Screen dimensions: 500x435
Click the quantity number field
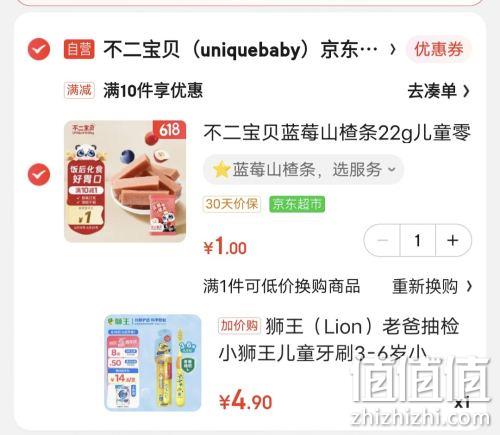(x=418, y=240)
